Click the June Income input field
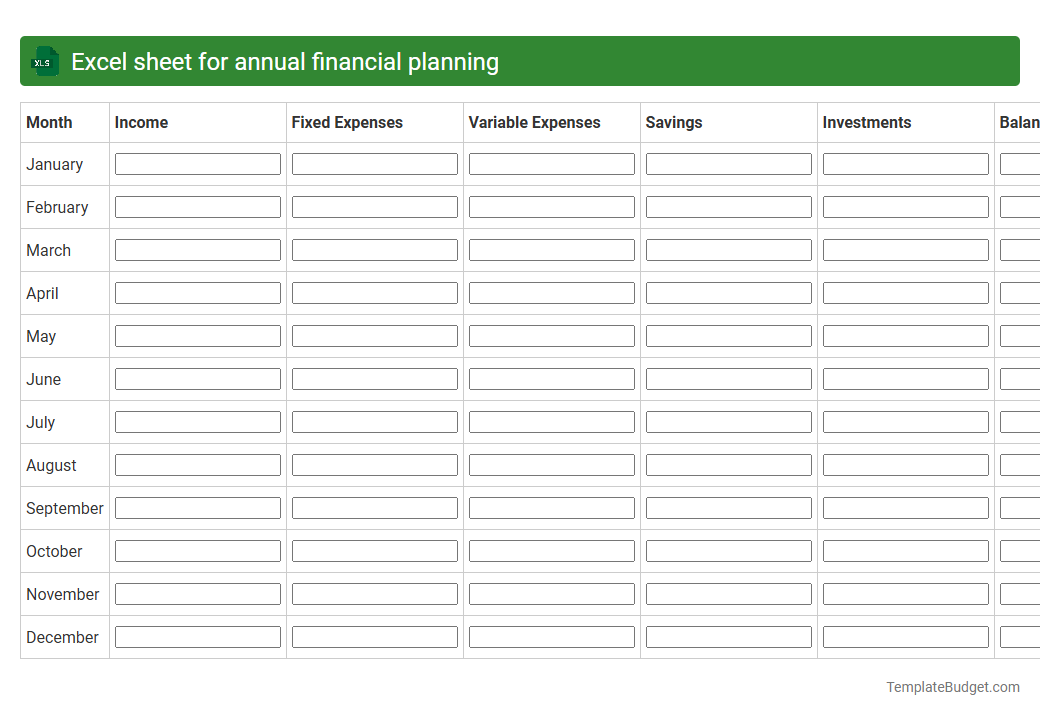This screenshot has height=716, width=1040. (x=197, y=378)
